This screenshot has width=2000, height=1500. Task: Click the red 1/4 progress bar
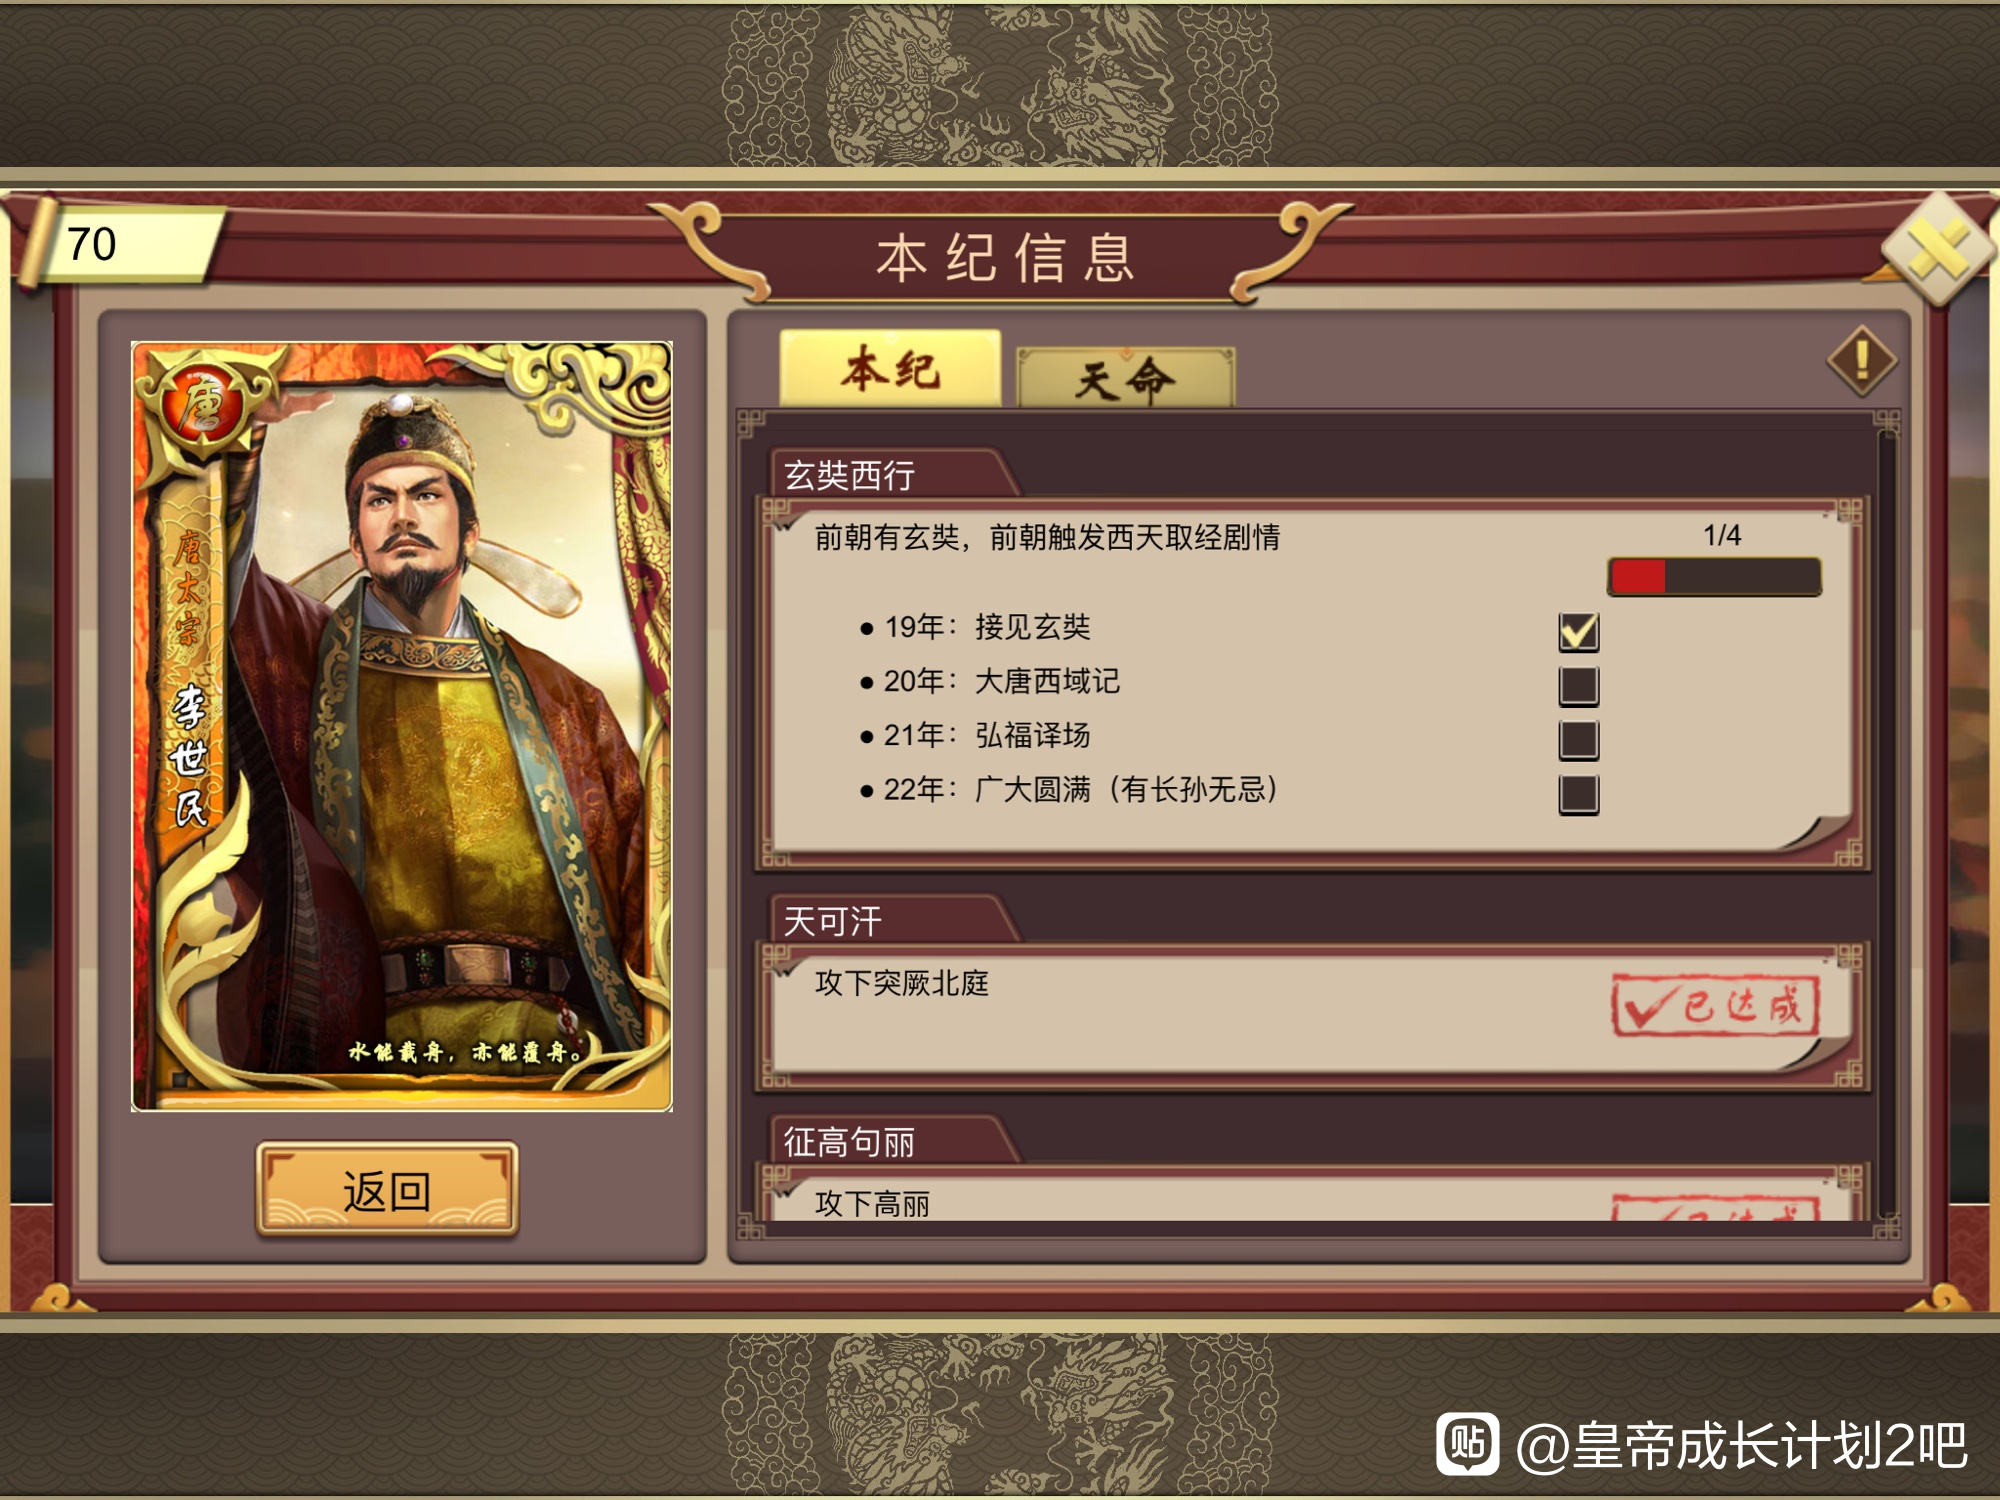pyautogui.click(x=1714, y=578)
